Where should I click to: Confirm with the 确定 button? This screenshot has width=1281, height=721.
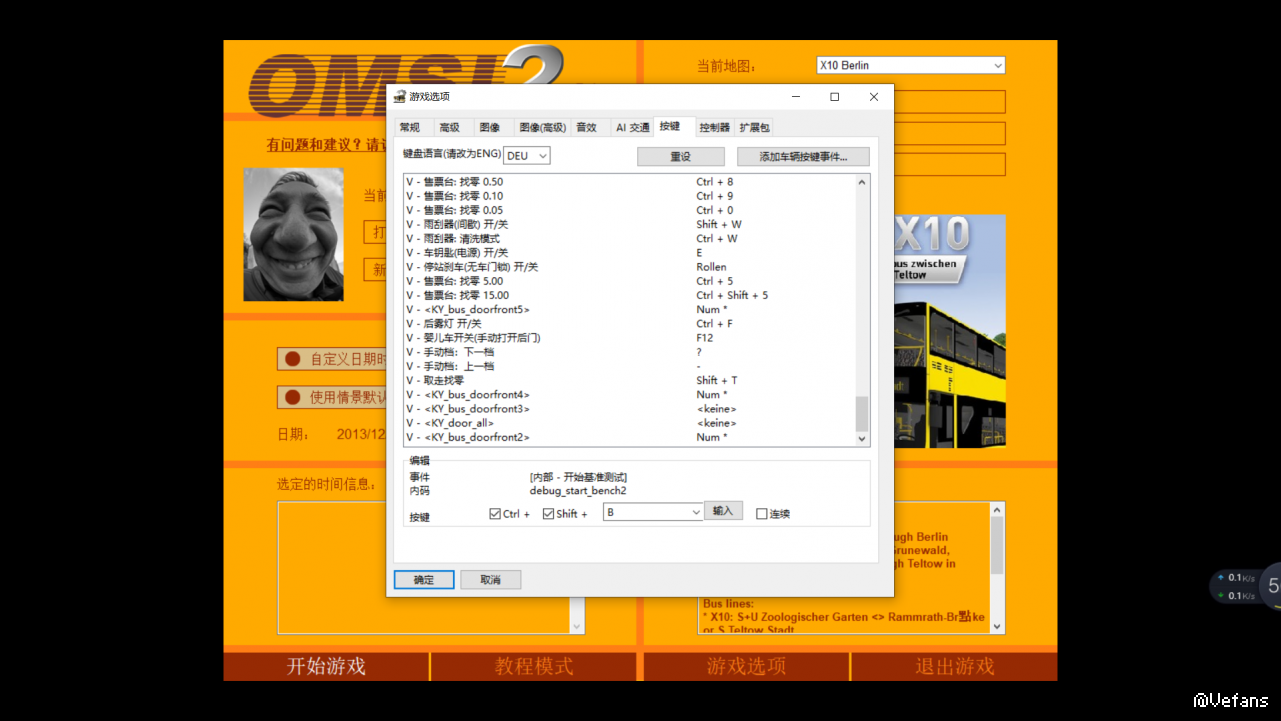pos(424,580)
